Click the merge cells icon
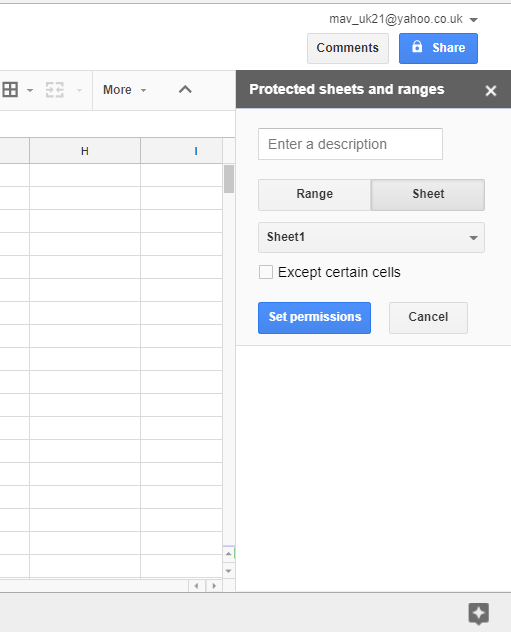 coord(55,89)
